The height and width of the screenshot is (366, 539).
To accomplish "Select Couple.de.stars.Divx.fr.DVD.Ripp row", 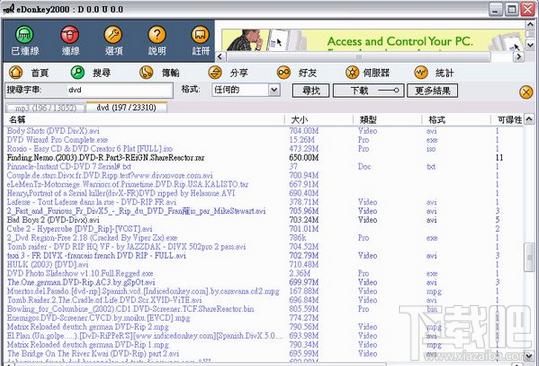I will pyautogui.click(x=265, y=176).
